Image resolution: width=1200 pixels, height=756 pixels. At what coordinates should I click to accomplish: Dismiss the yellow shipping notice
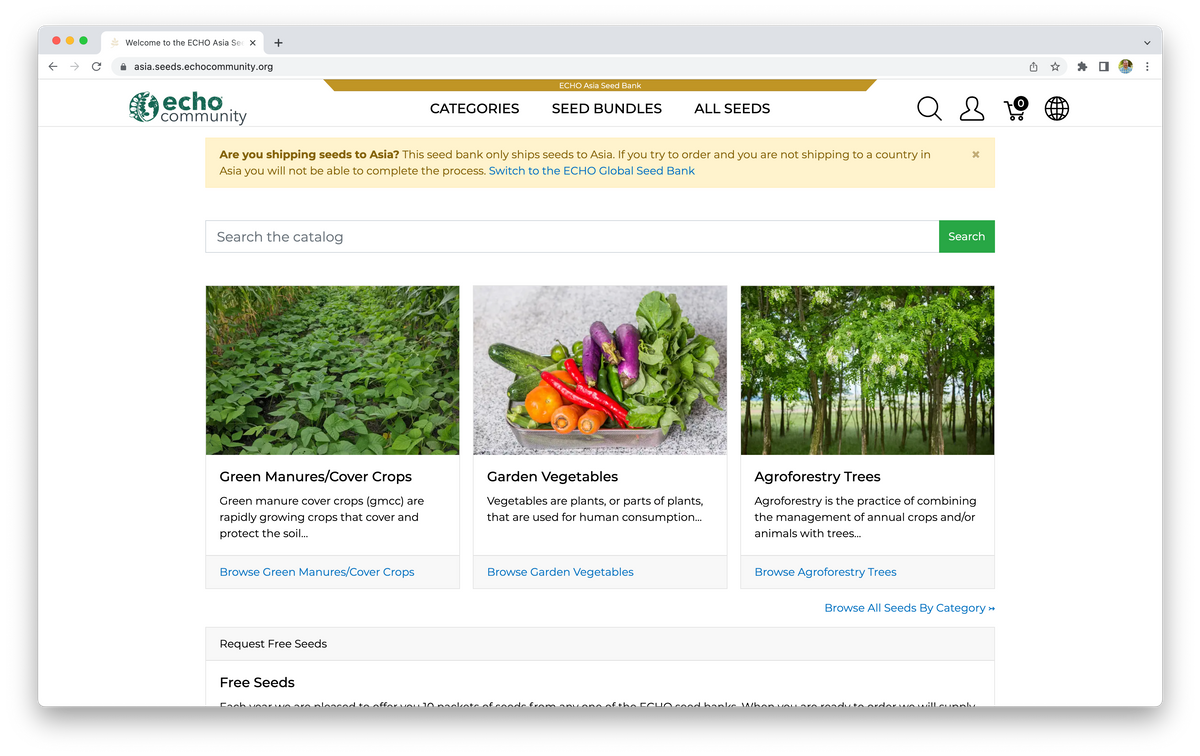coord(976,155)
